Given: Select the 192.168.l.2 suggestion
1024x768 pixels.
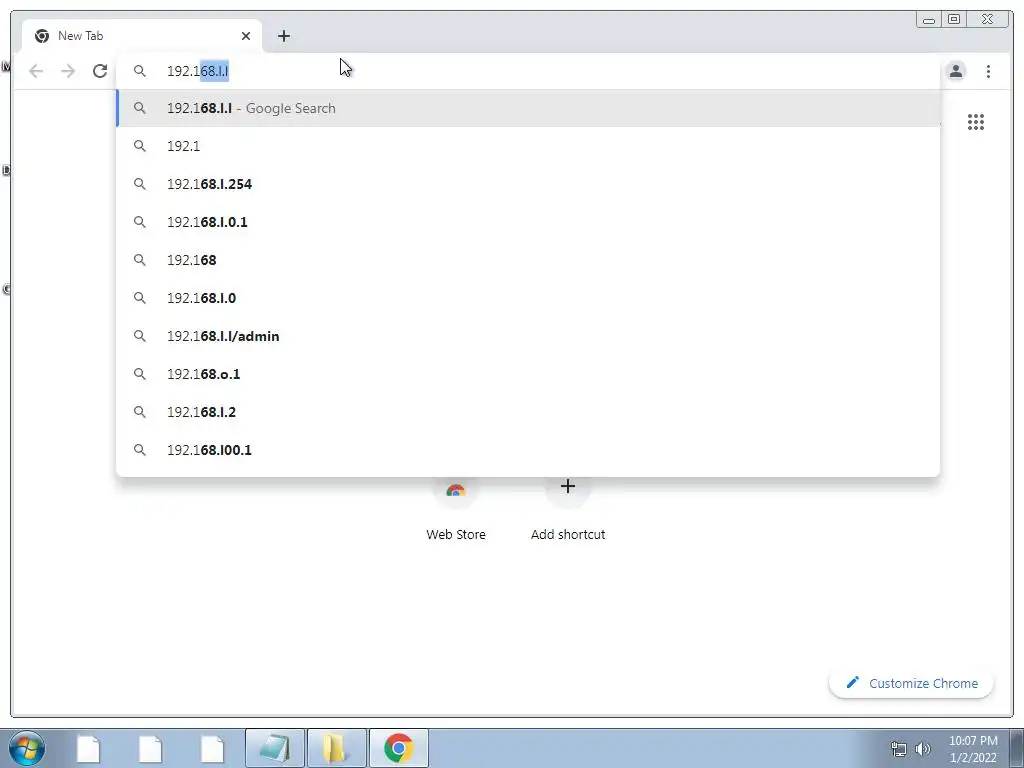Looking at the screenshot, I should 528,412.
